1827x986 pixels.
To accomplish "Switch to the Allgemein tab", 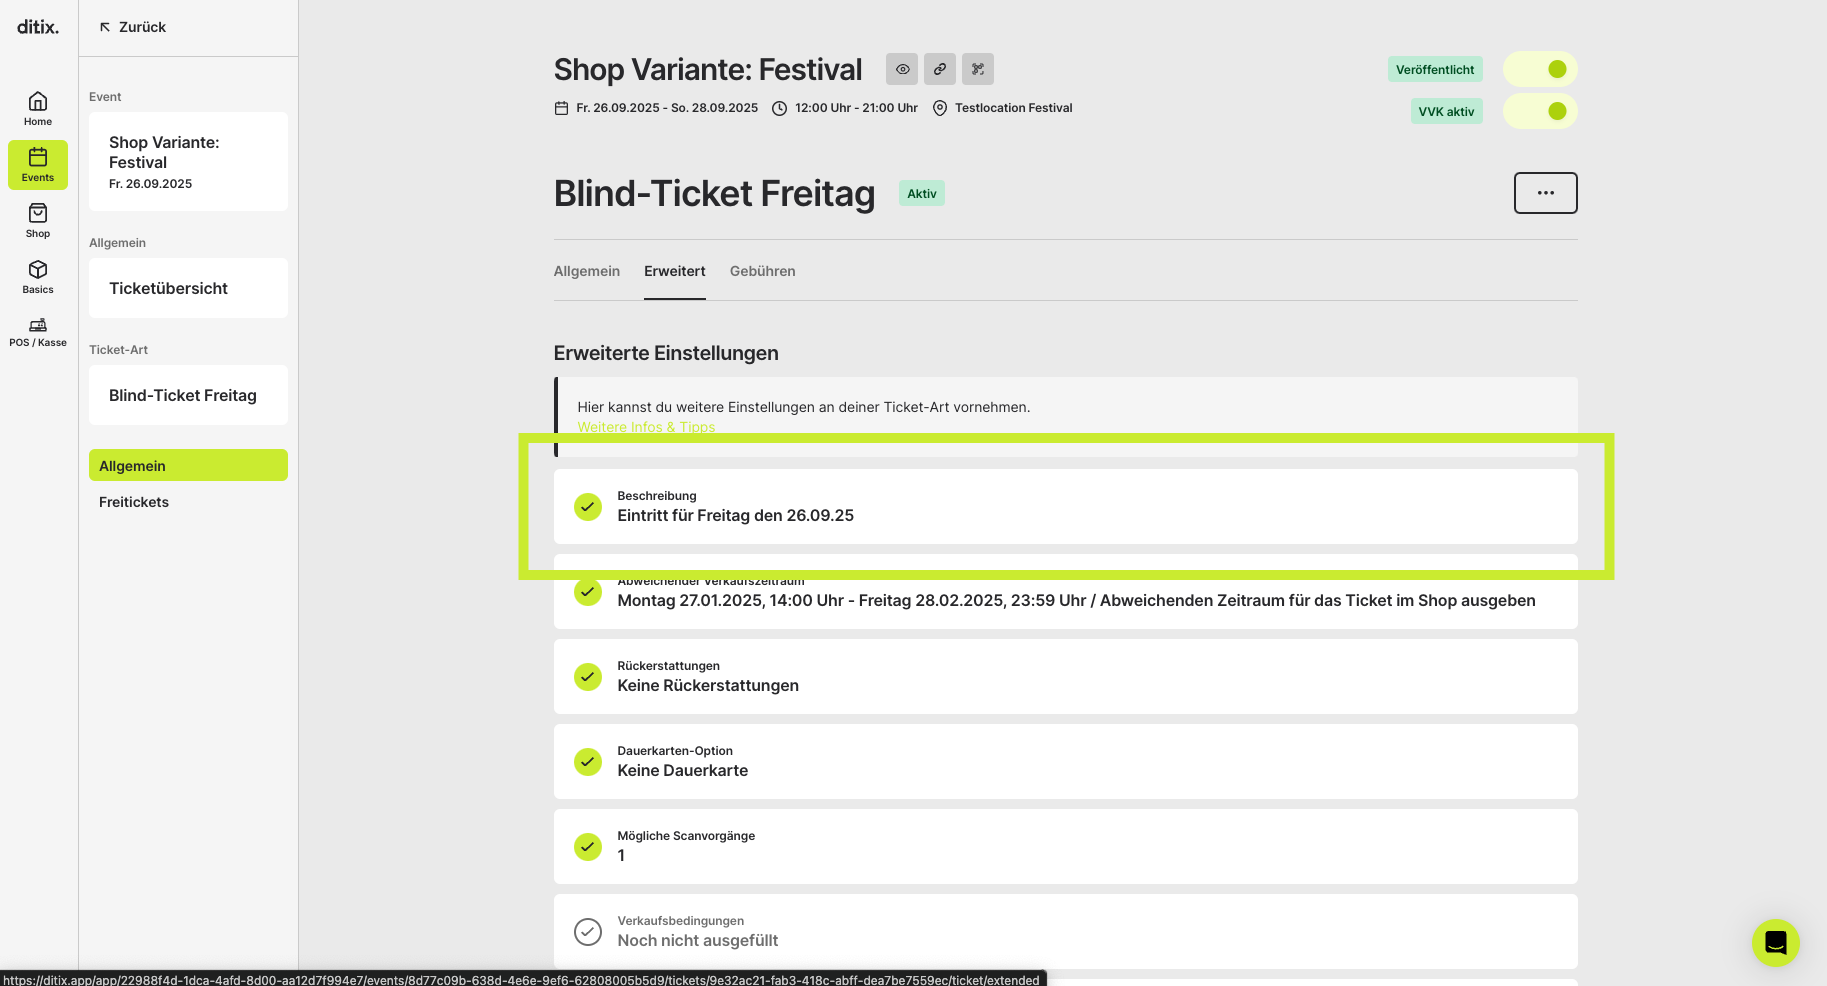I will 587,271.
